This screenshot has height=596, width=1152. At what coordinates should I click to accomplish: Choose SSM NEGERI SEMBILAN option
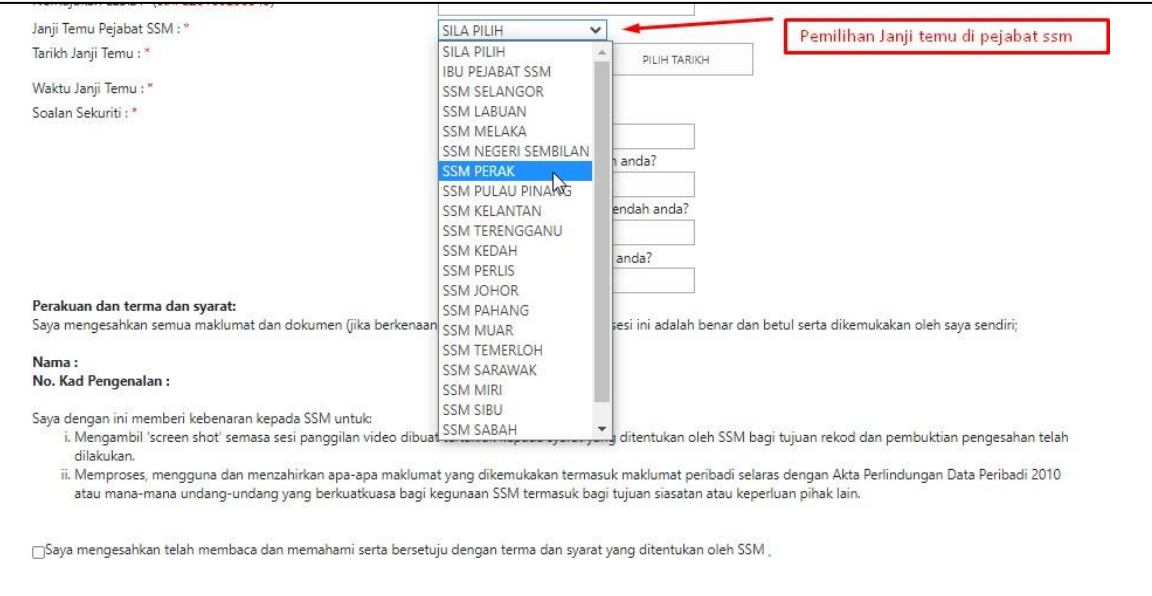pos(516,151)
